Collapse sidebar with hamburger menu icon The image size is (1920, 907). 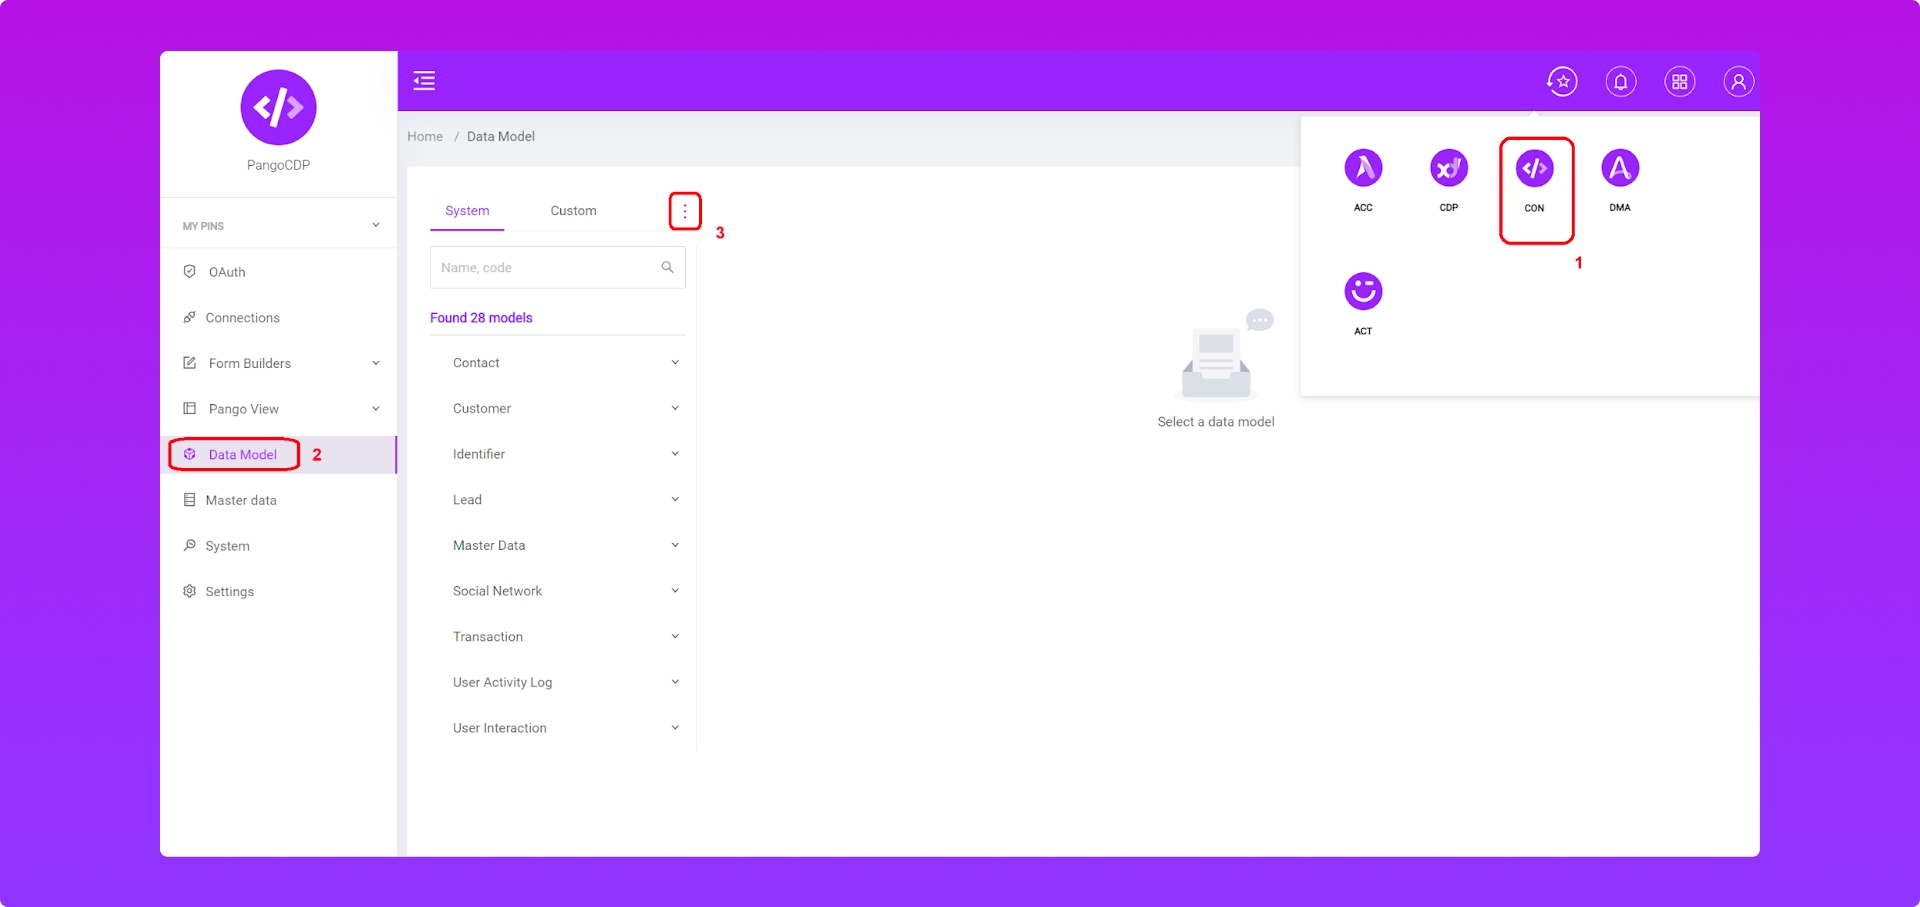(x=424, y=81)
